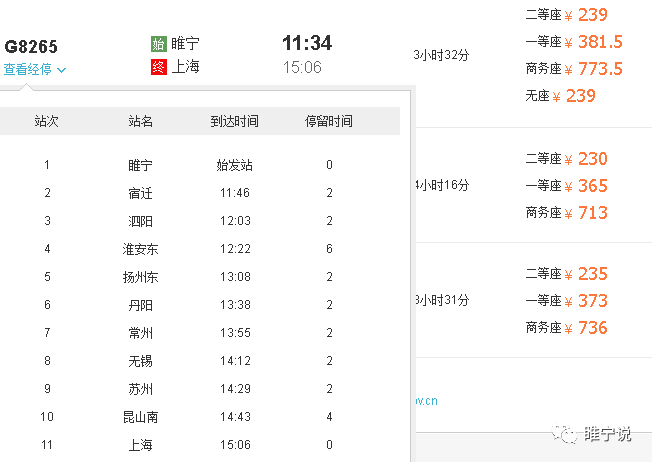The height and width of the screenshot is (462, 652).
Task: Click station 睢宁 in stop row 1
Action: (x=141, y=165)
